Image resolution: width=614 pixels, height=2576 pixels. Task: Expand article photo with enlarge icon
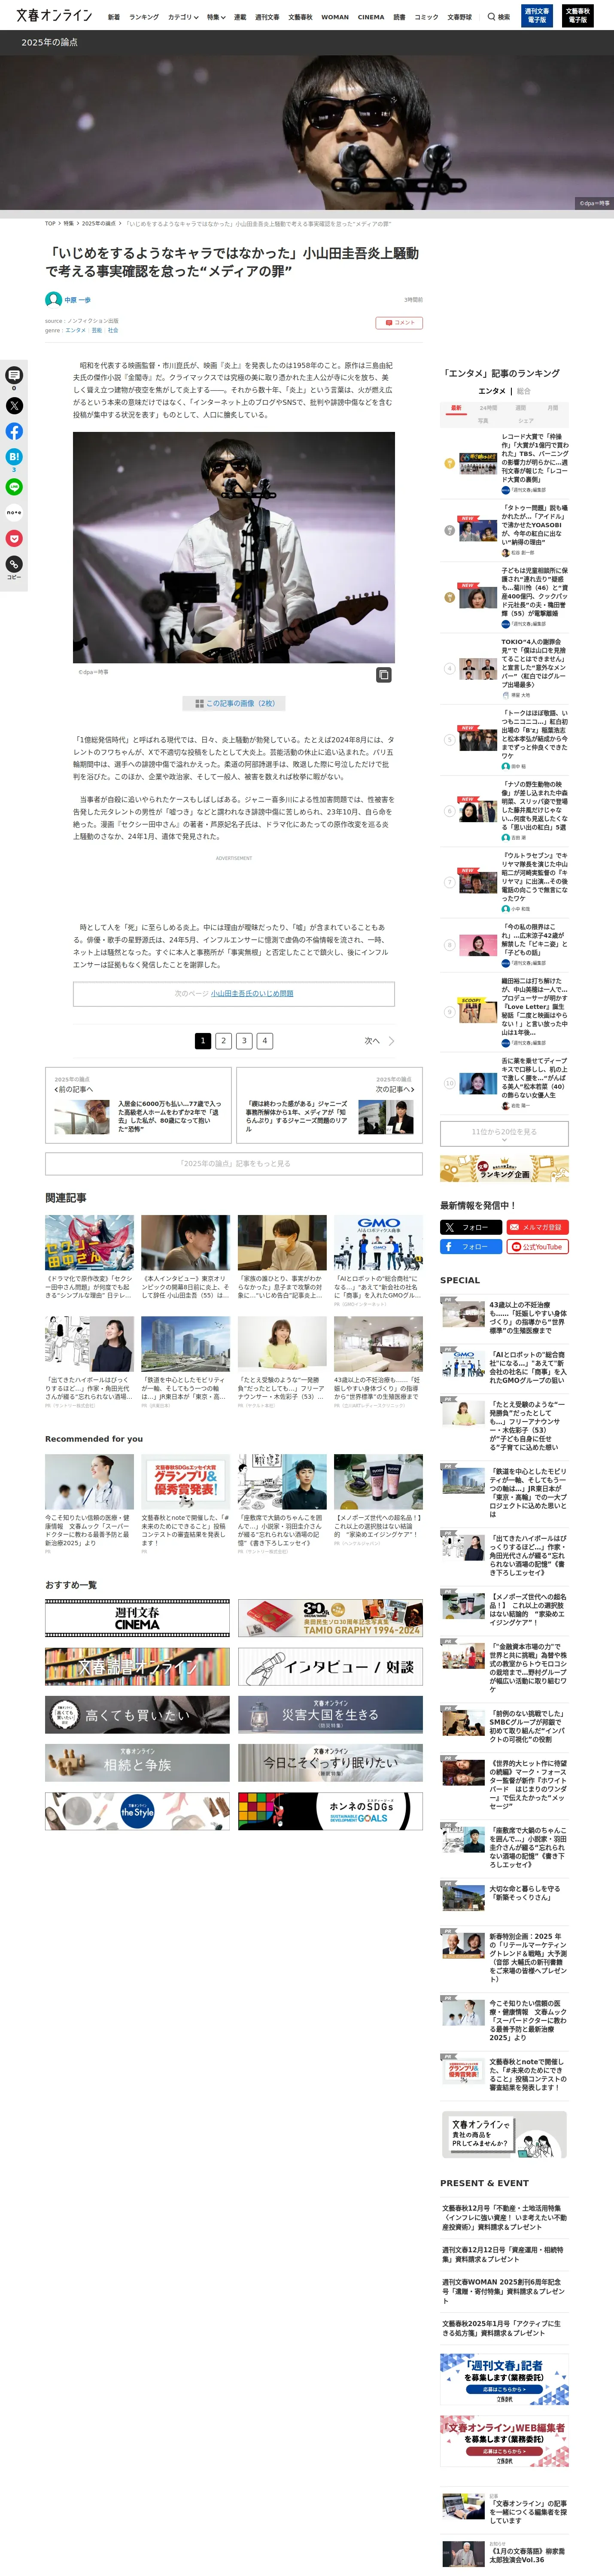[383, 675]
